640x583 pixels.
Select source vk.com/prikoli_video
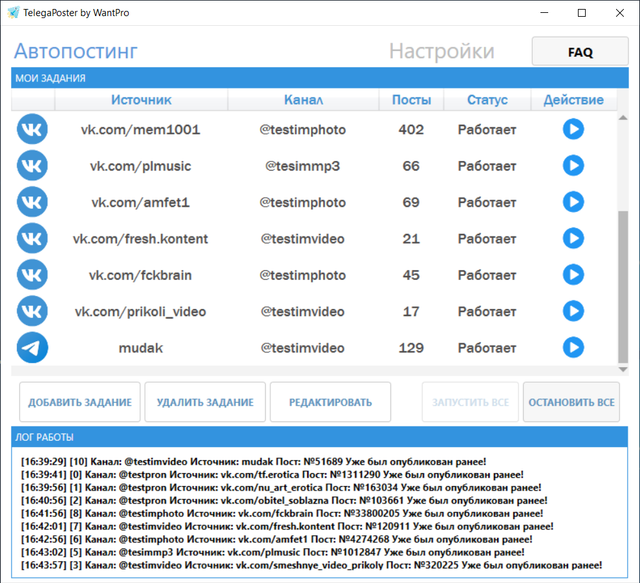[x=140, y=312]
